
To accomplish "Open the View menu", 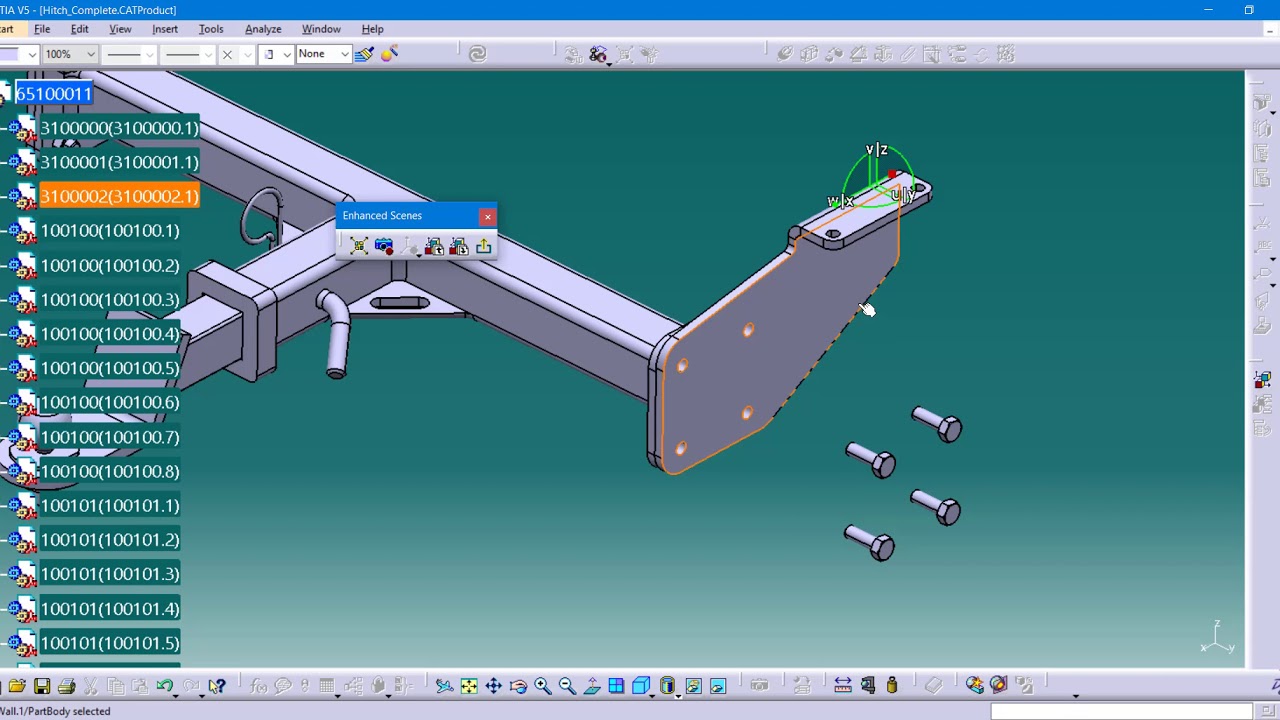I will [x=120, y=29].
